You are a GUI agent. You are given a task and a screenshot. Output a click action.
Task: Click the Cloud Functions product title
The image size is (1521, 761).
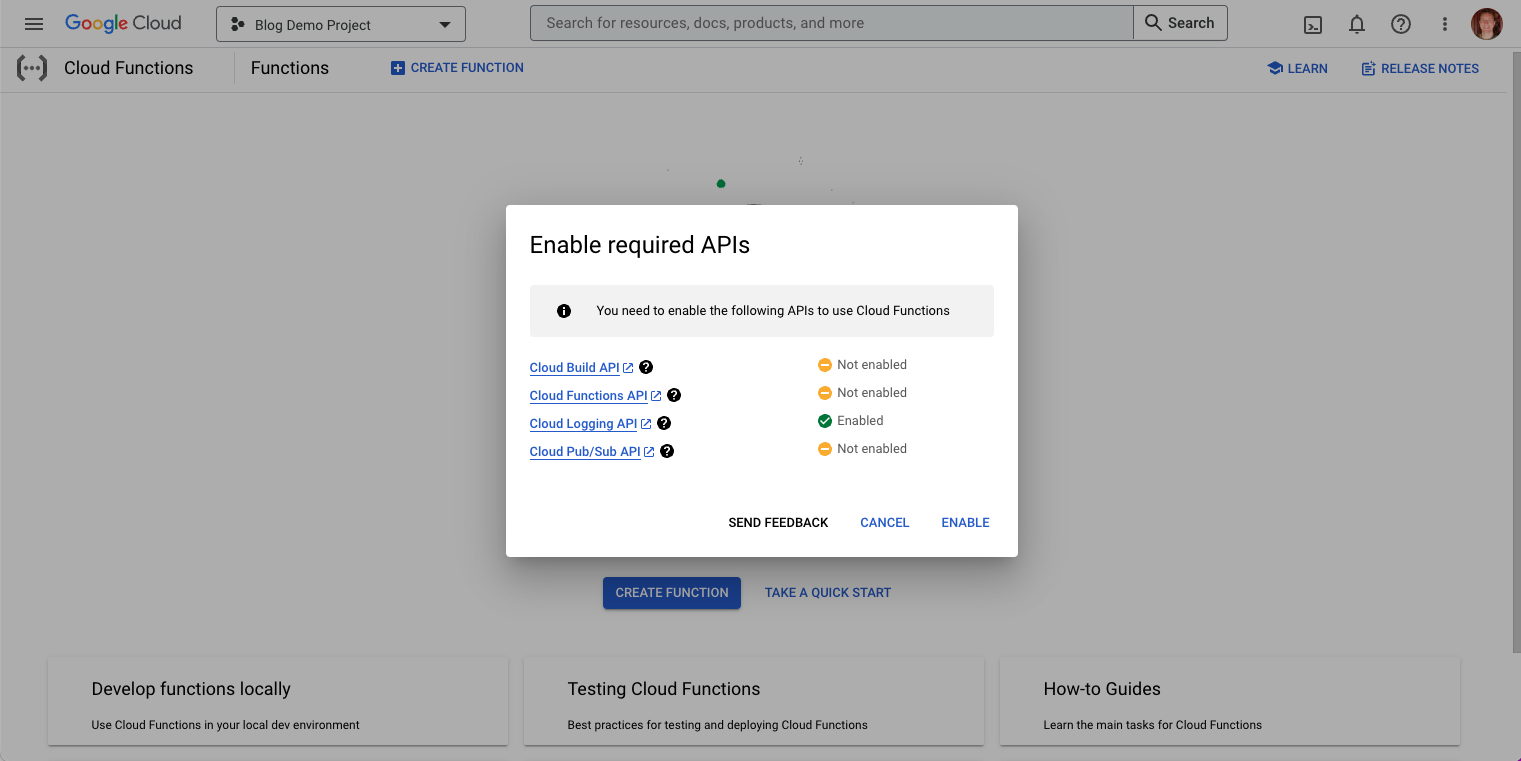point(129,68)
